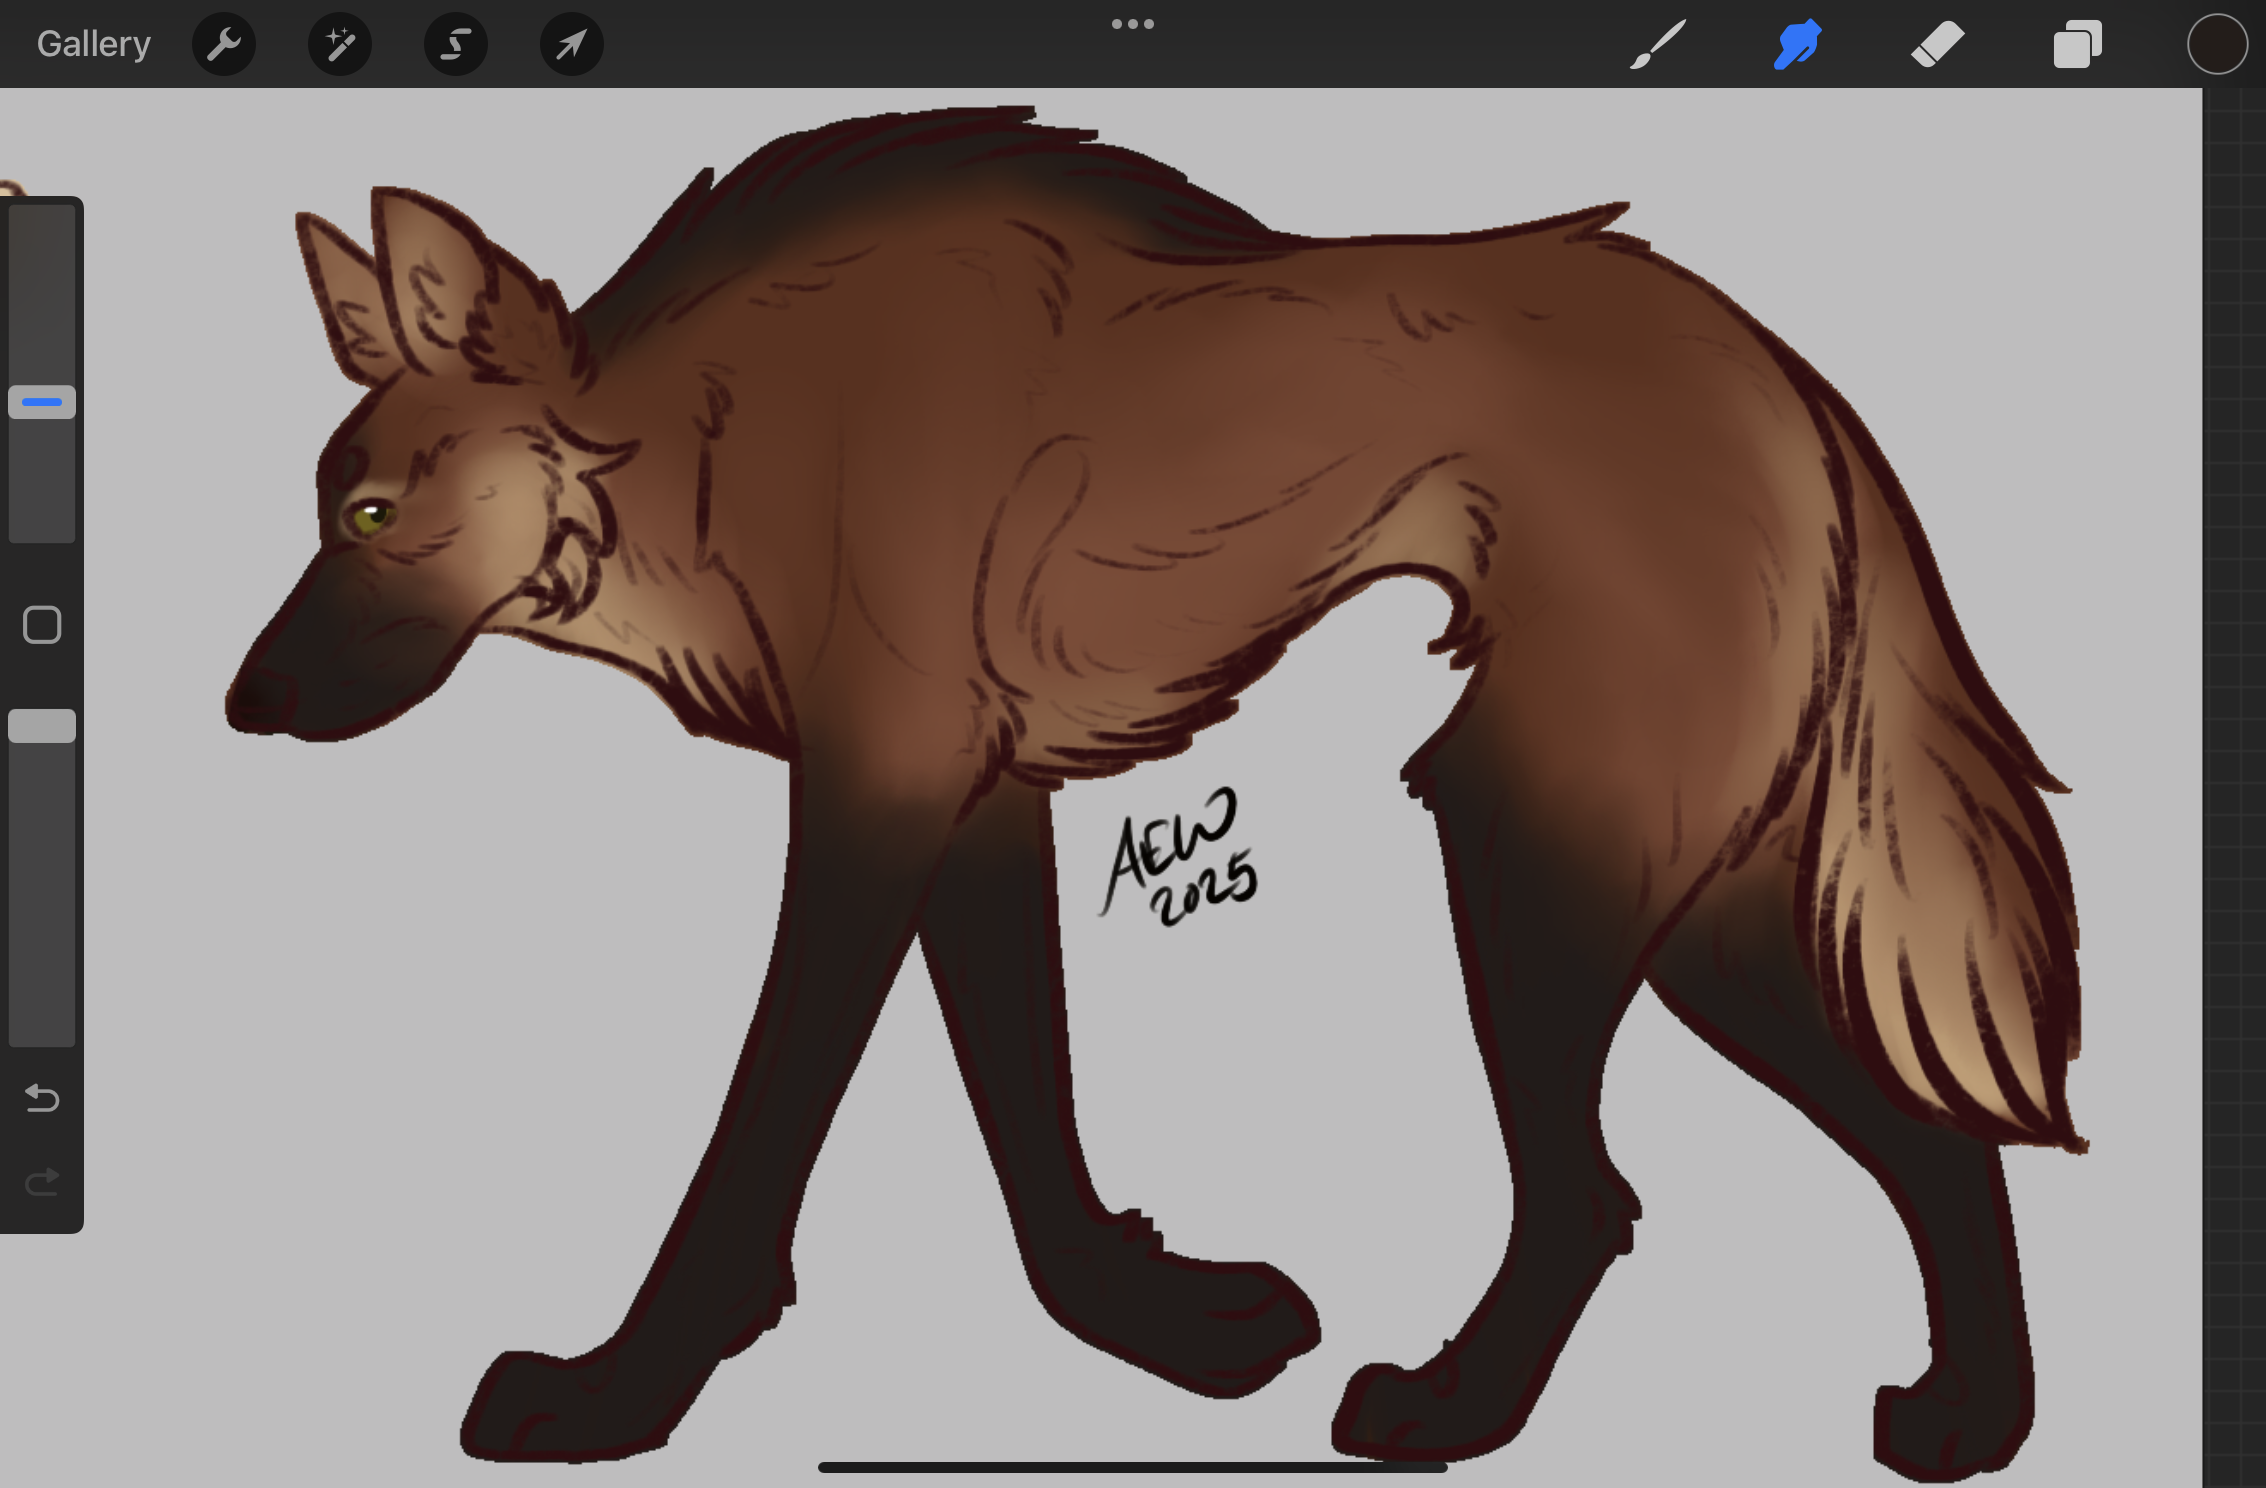The width and height of the screenshot is (2266, 1488).
Task: Undo the last stroke
Action: 42,1098
